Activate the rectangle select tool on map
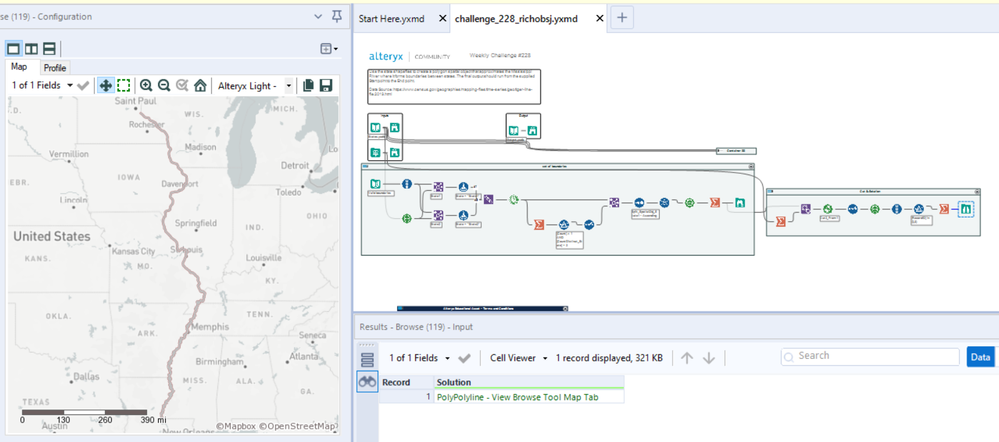 [124, 85]
